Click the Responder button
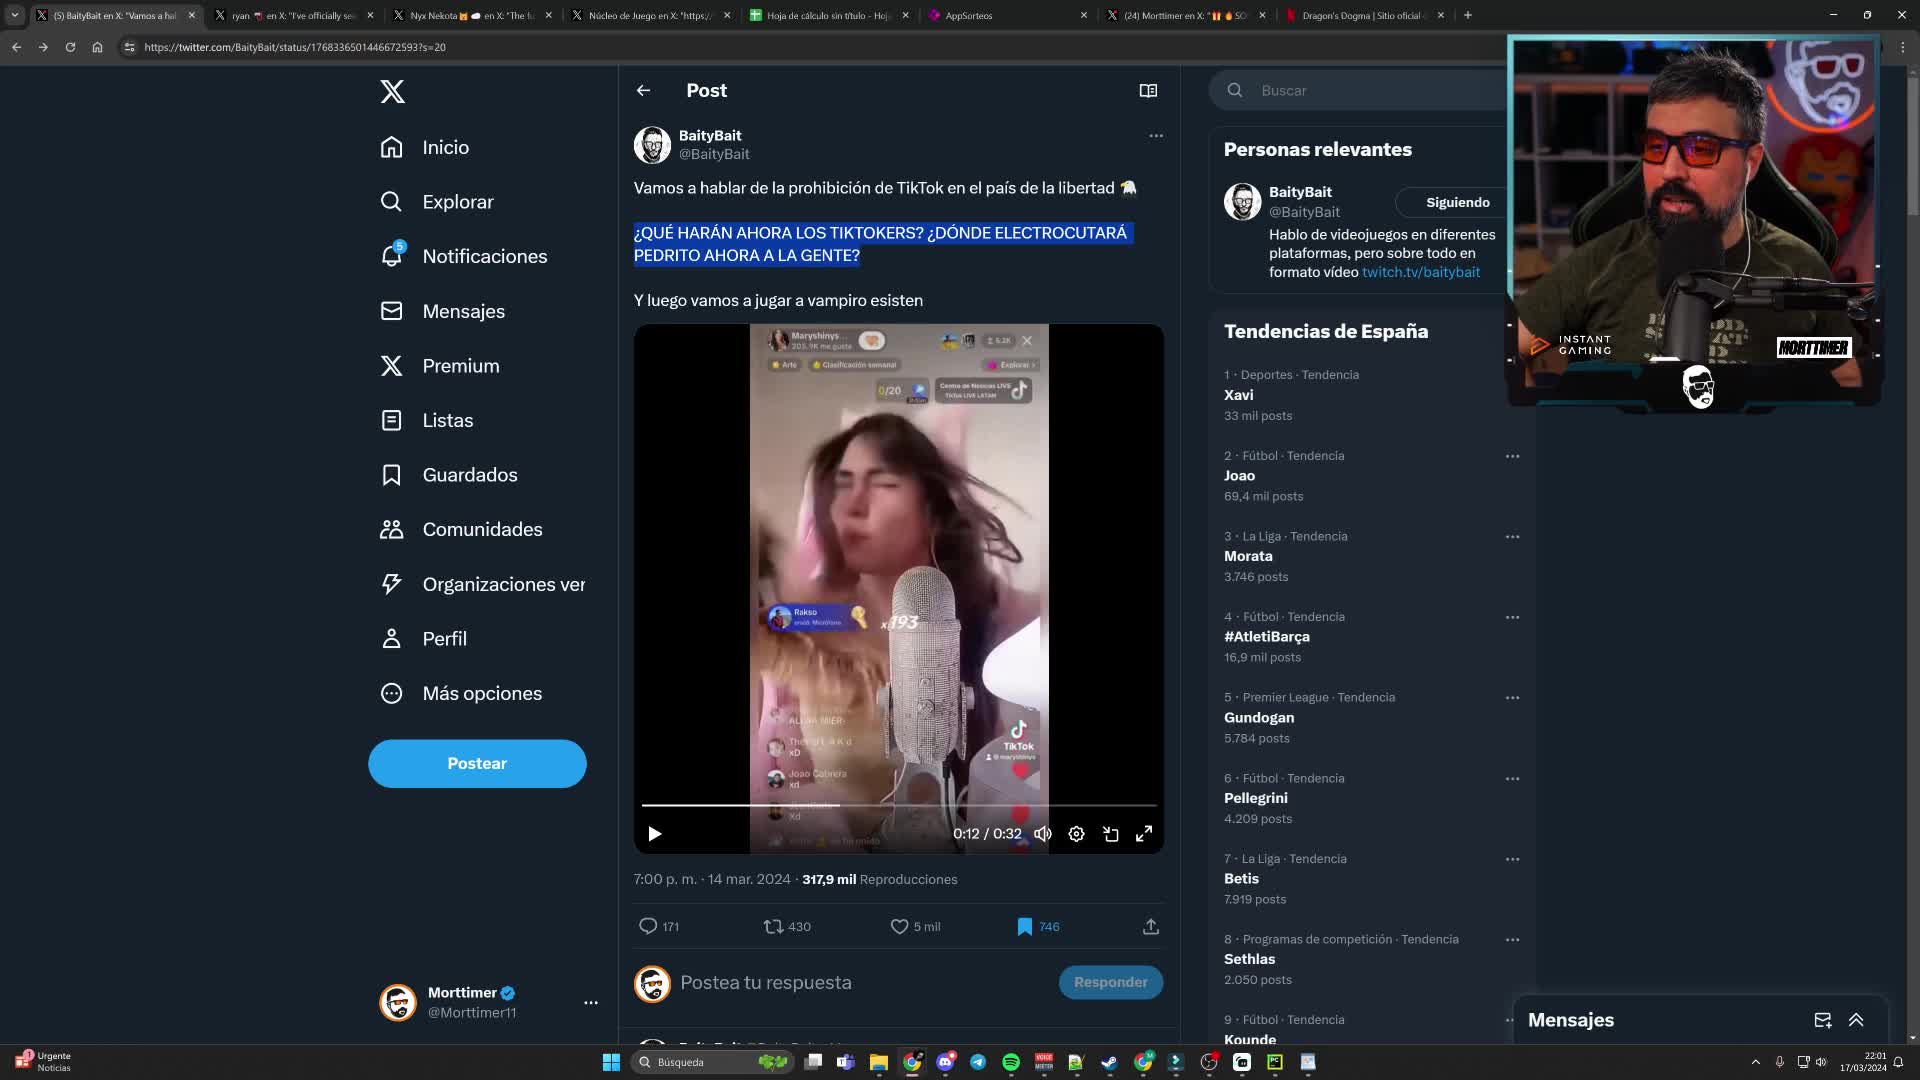The height and width of the screenshot is (1080, 1920). pyautogui.click(x=1110, y=982)
